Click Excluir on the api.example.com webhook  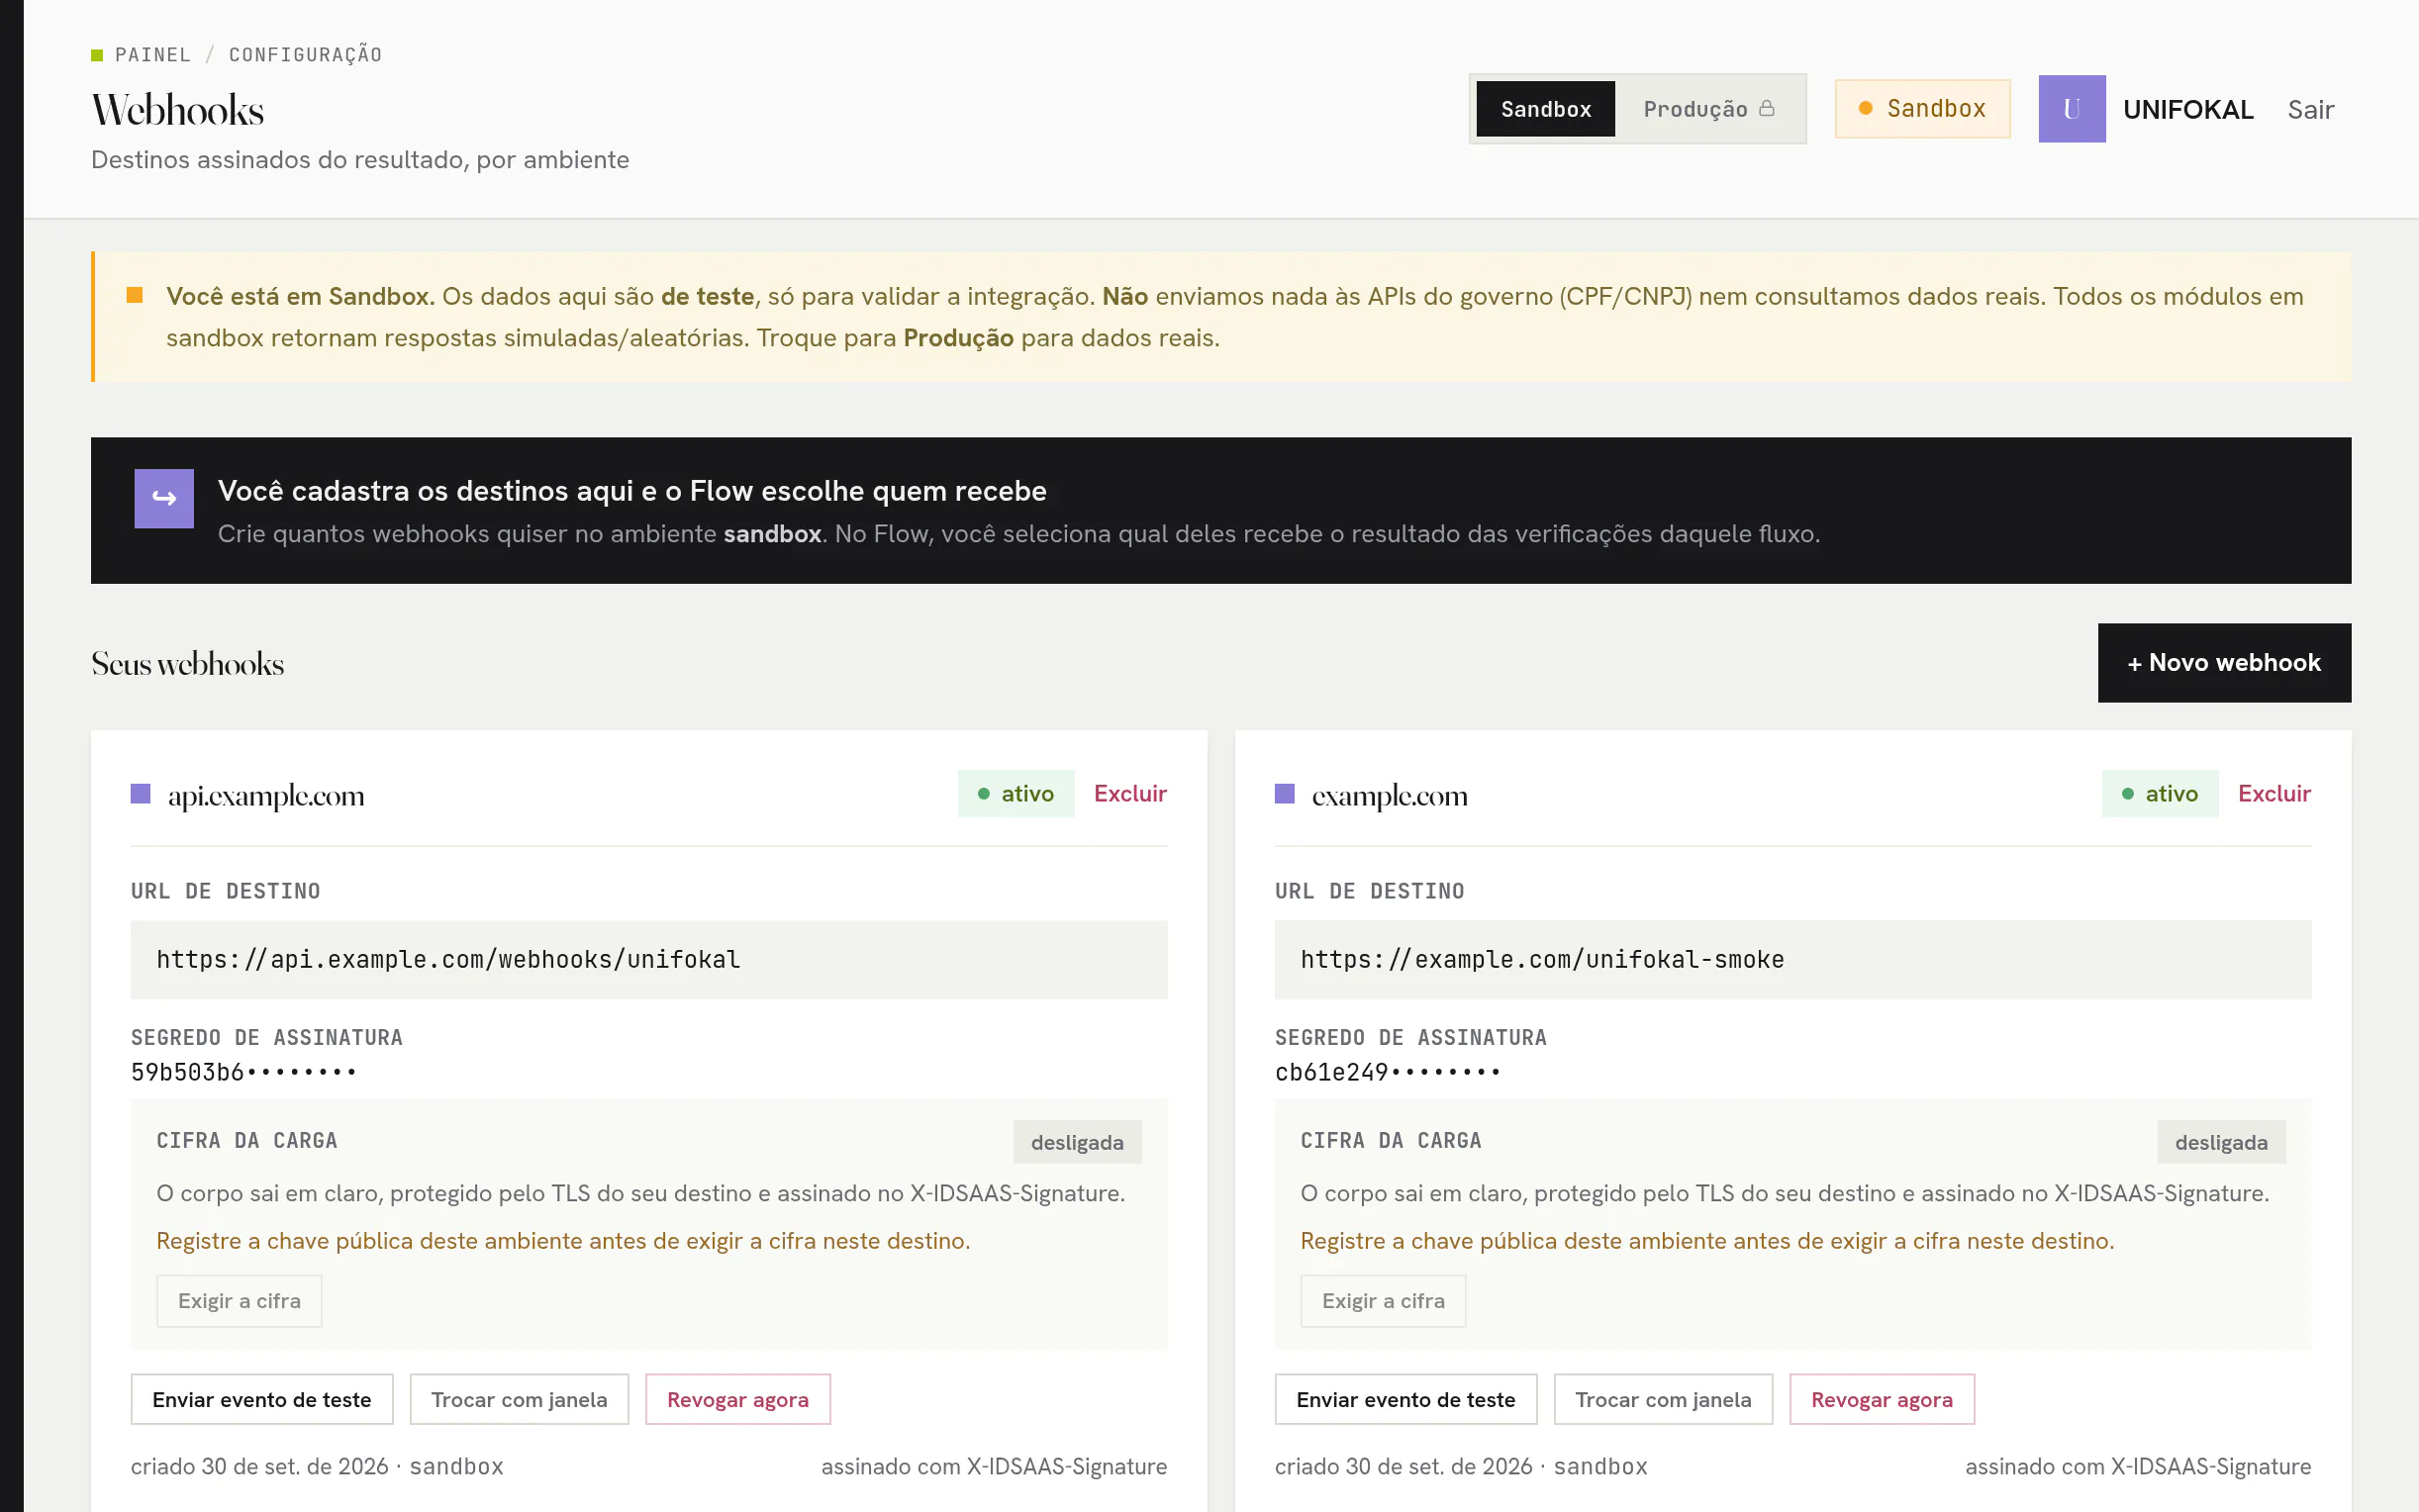pyautogui.click(x=1130, y=793)
